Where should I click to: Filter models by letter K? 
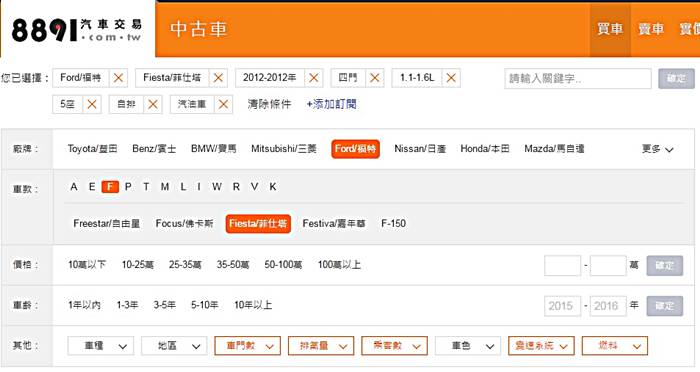point(273,187)
